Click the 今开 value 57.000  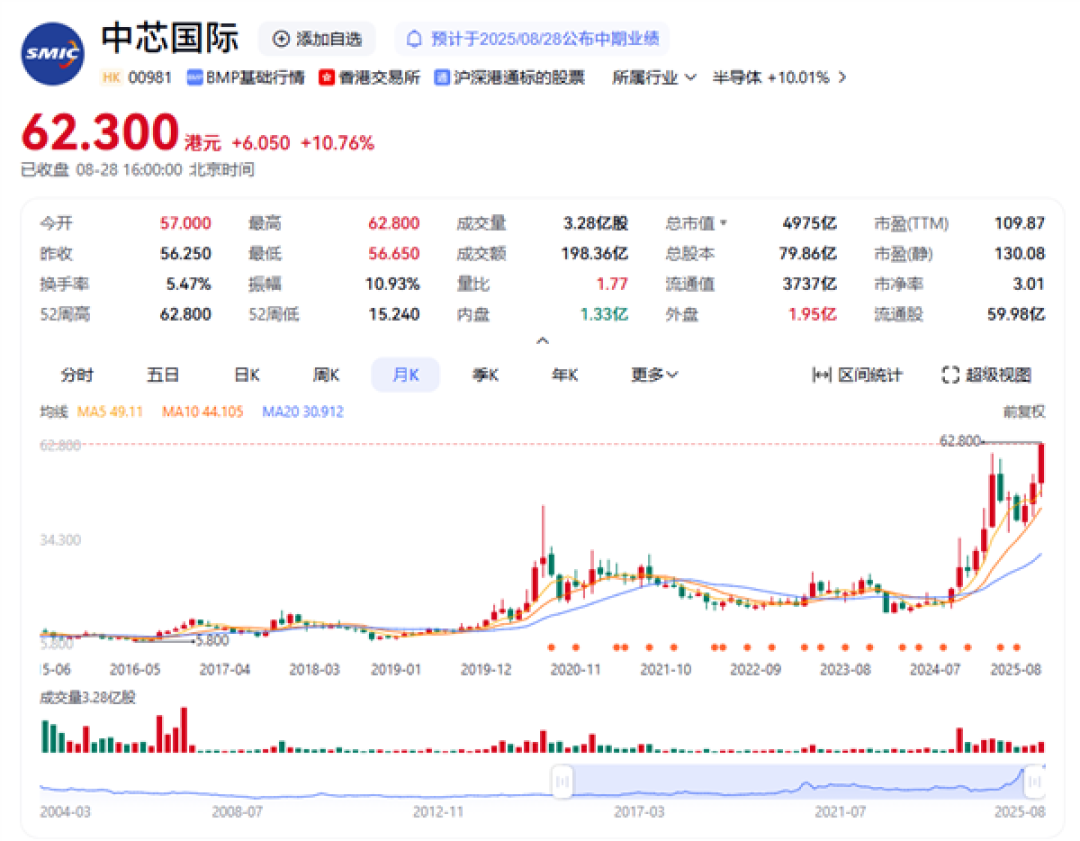pyautogui.click(x=185, y=223)
